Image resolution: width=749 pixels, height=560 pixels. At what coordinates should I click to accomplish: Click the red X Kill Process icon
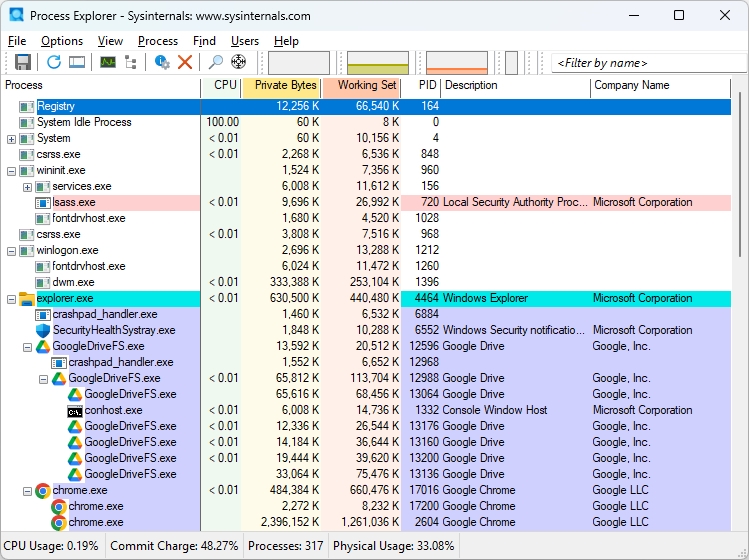[x=185, y=63]
